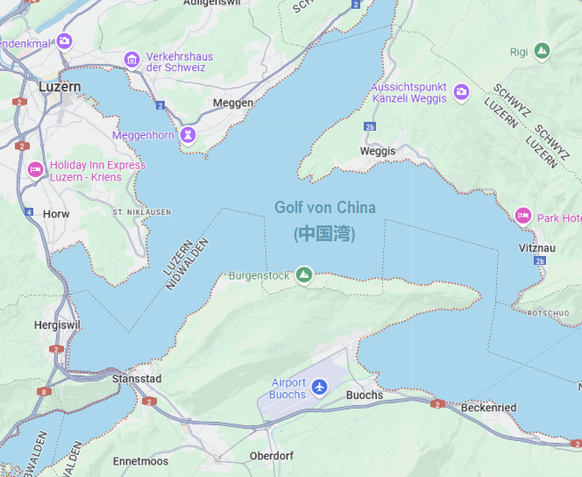
Task: Click the Stansstad town label
Action: [x=137, y=379]
